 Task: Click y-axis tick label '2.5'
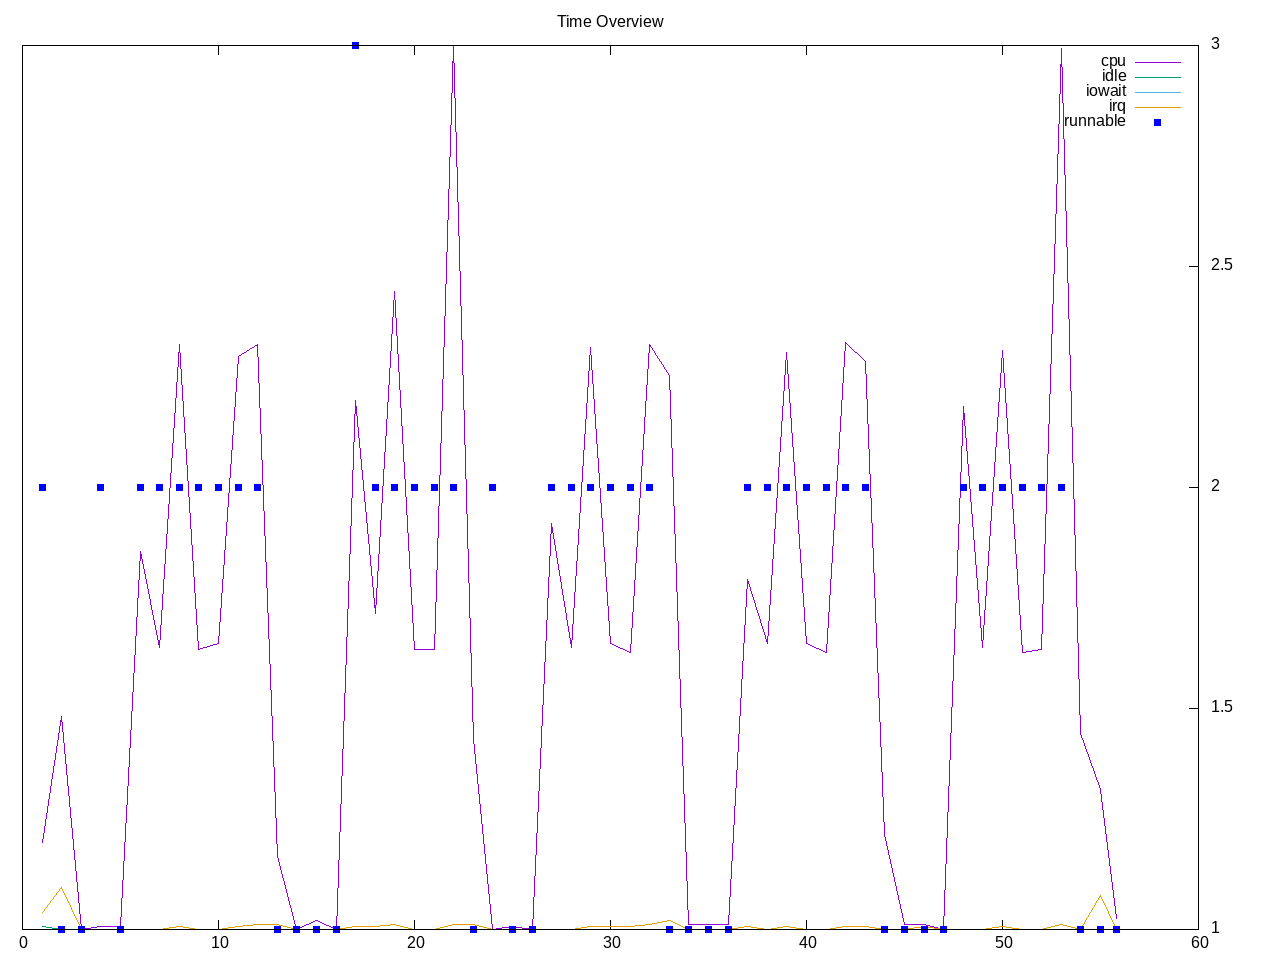click(1222, 265)
